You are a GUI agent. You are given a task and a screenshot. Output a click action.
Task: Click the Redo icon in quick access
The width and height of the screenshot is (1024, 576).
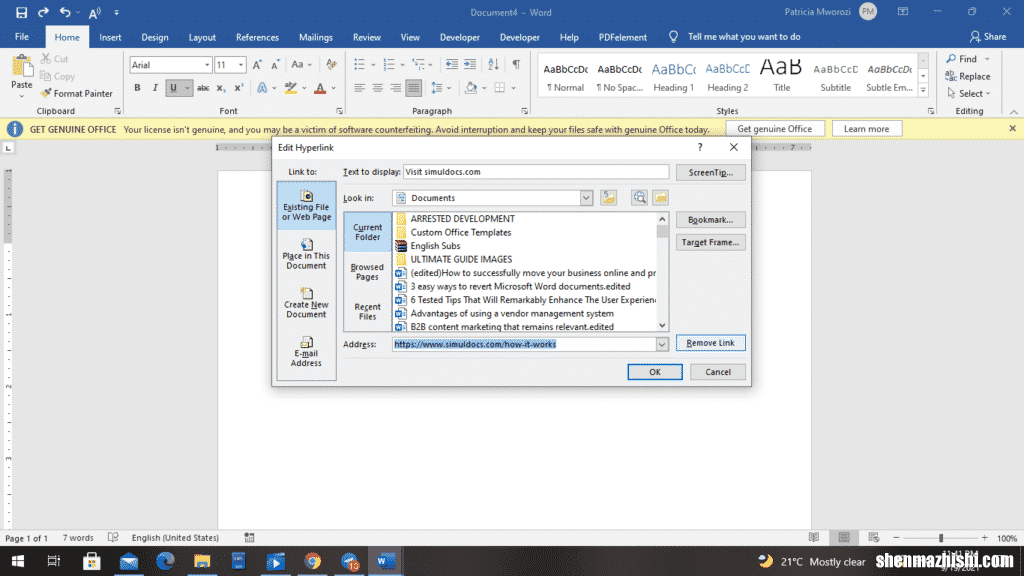coord(43,12)
